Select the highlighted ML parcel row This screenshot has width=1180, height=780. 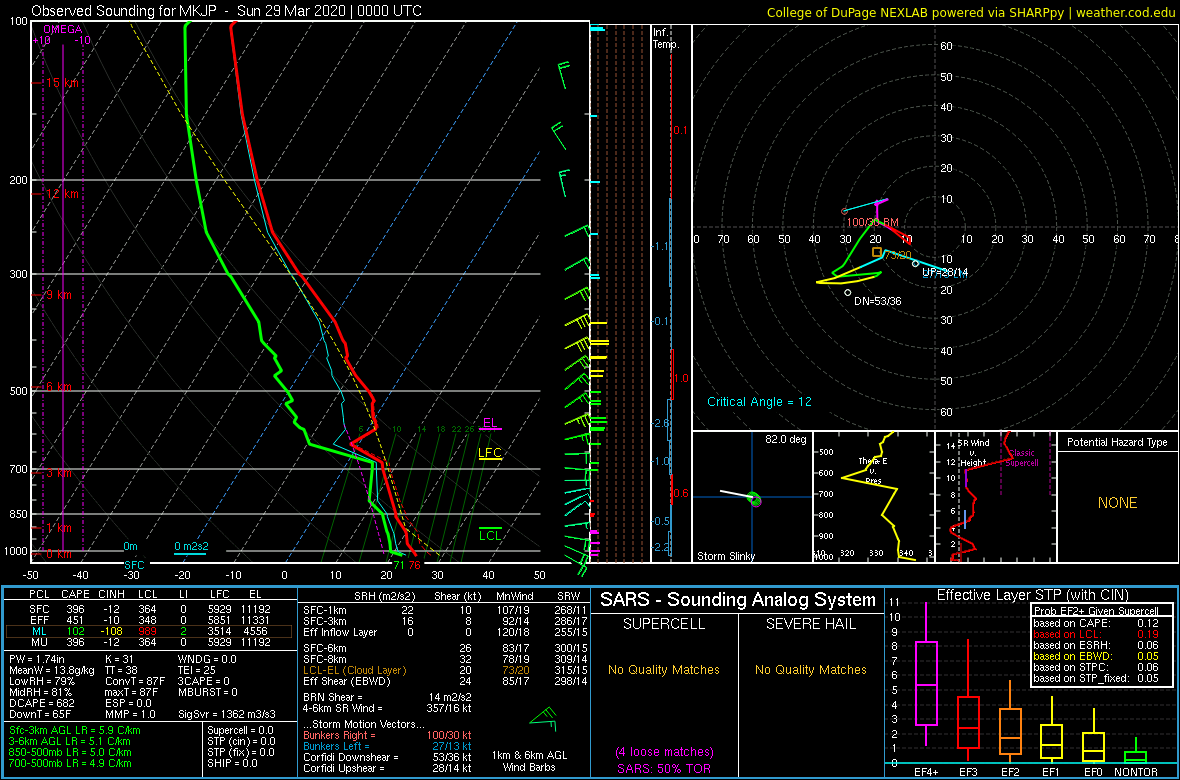coord(148,631)
